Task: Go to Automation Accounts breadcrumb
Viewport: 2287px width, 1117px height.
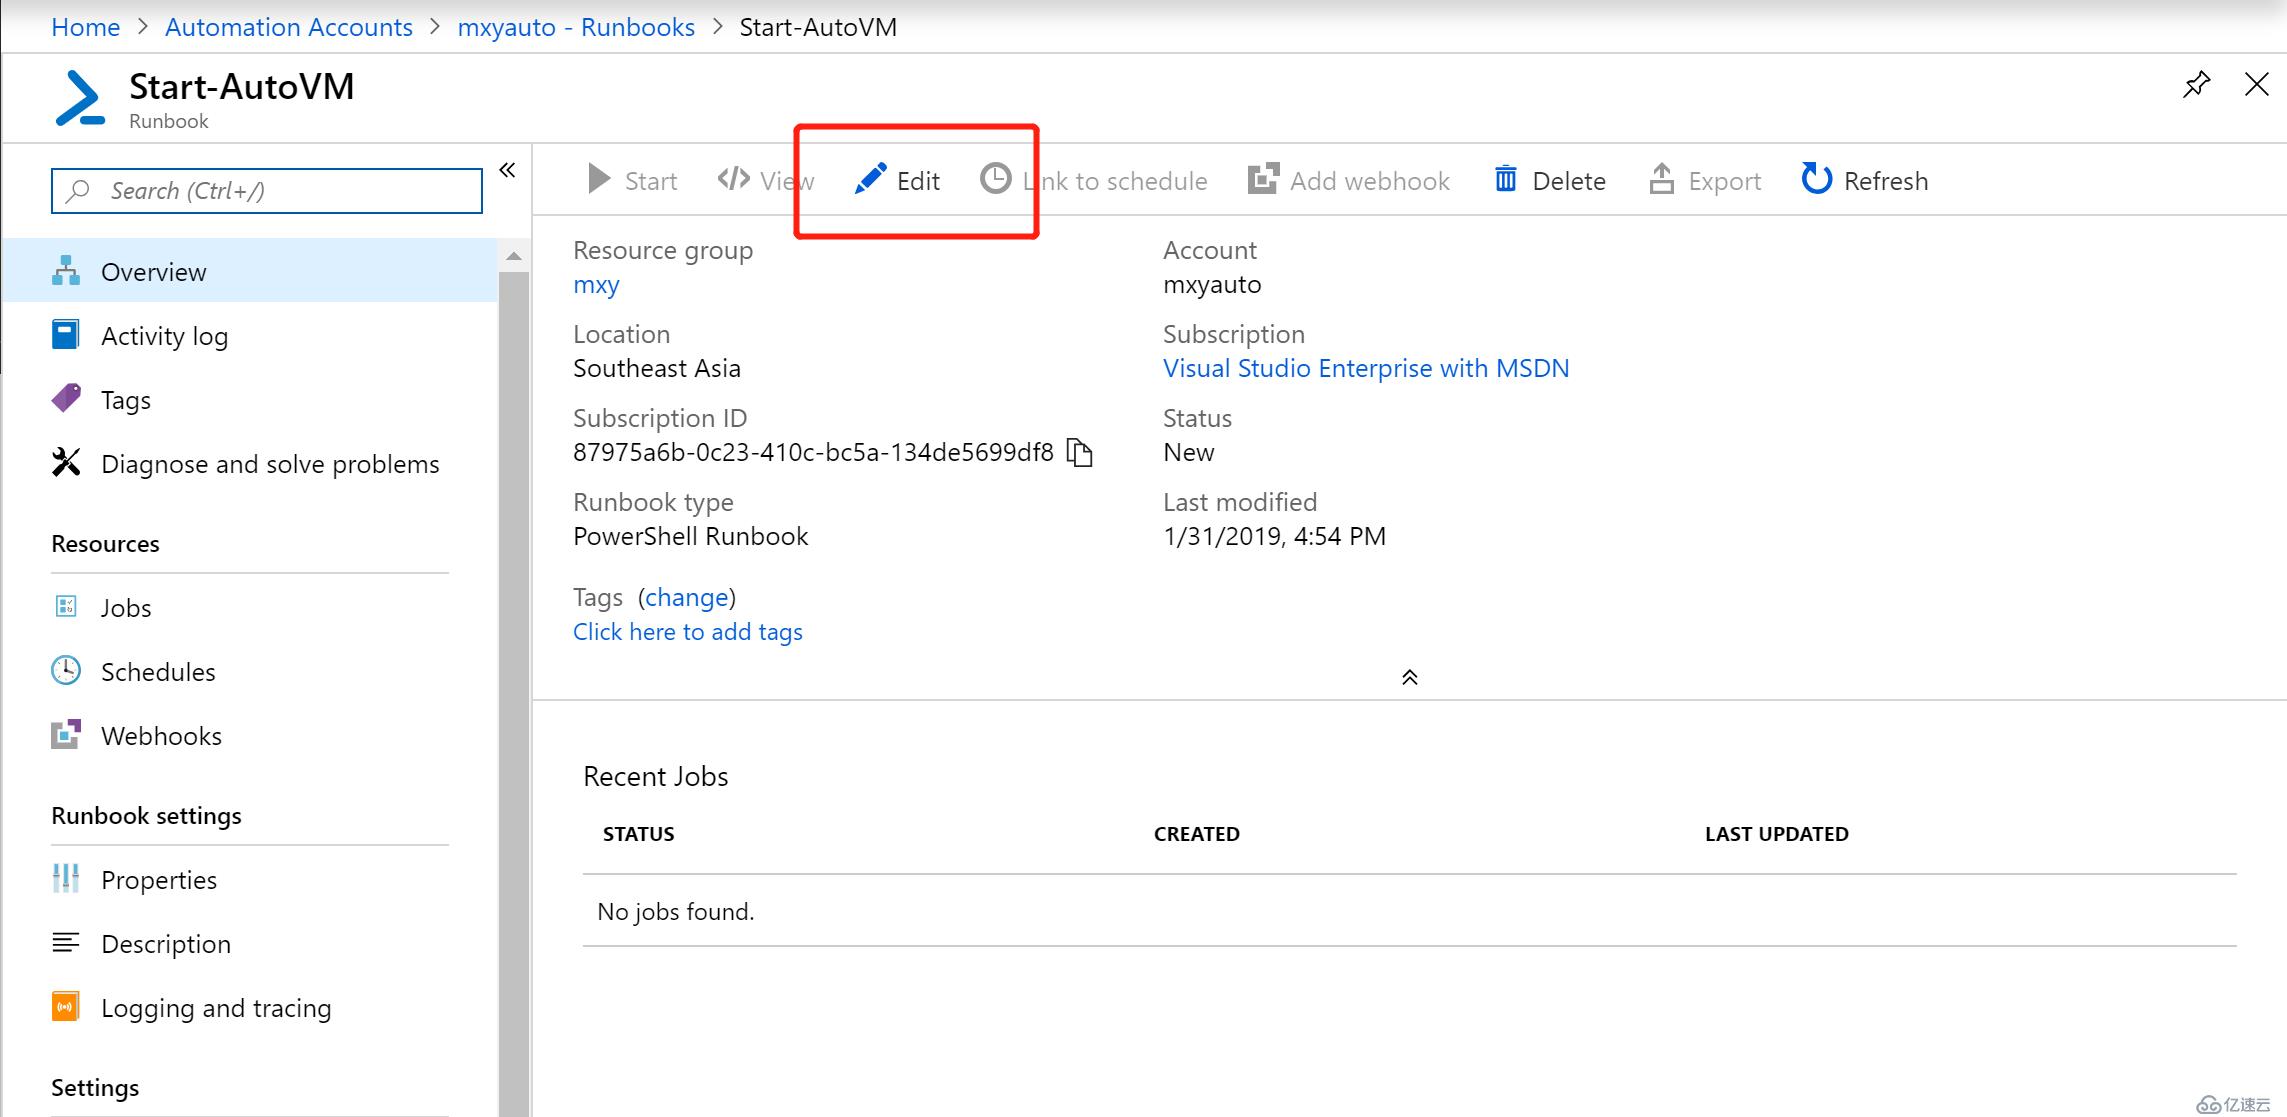Action: [x=289, y=27]
